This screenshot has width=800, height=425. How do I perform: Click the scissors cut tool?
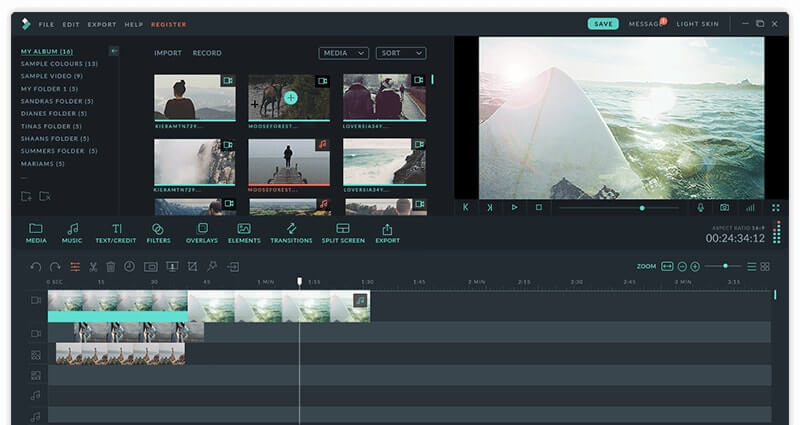point(93,266)
